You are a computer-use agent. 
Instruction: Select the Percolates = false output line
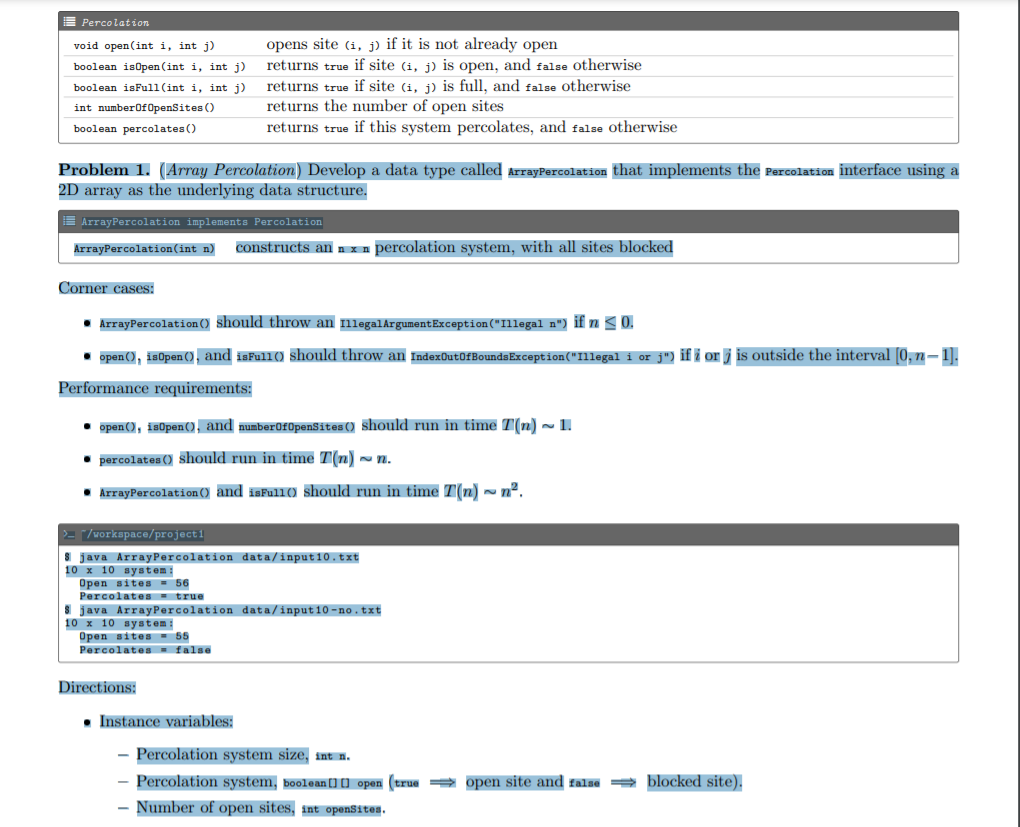tap(145, 649)
